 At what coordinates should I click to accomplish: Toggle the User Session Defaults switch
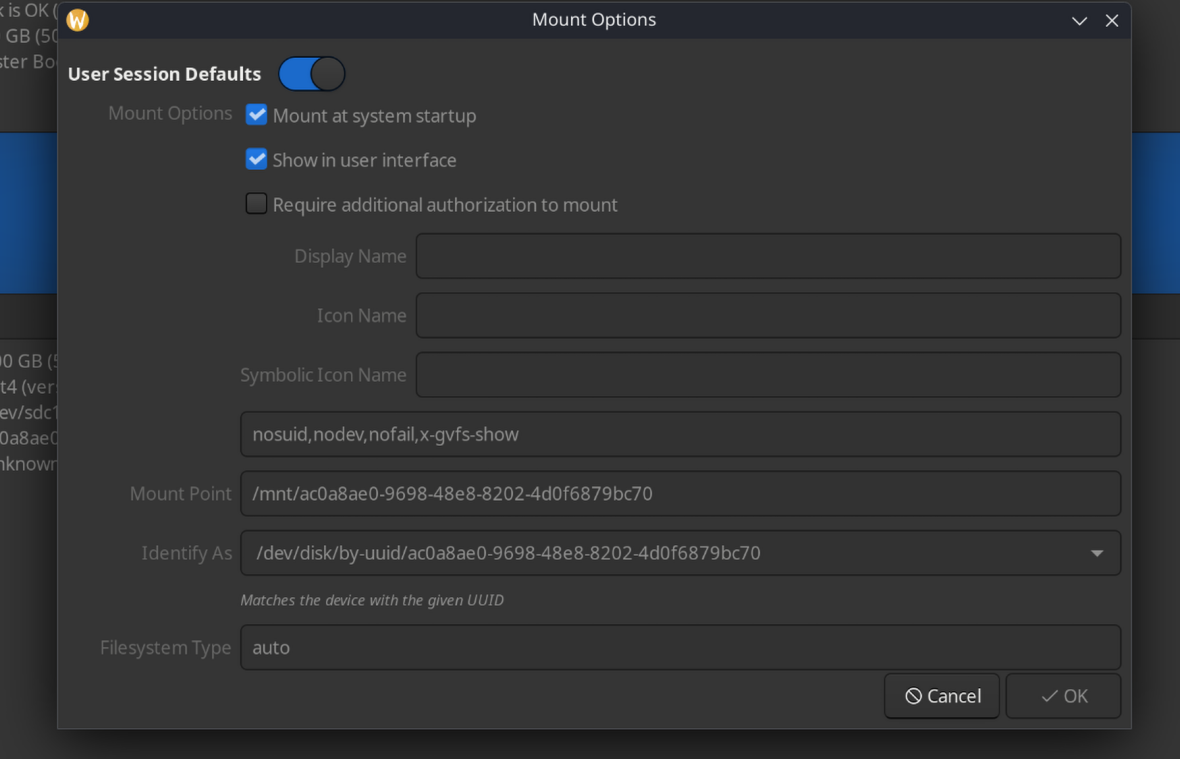[x=312, y=74]
